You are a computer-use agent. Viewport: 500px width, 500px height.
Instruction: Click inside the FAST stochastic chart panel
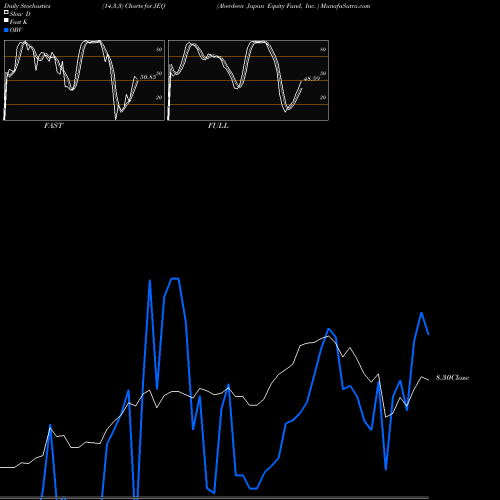[x=84, y=80]
